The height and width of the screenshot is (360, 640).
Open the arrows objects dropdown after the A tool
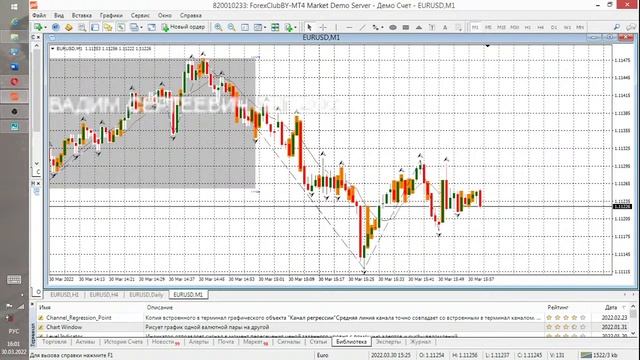[458, 27]
